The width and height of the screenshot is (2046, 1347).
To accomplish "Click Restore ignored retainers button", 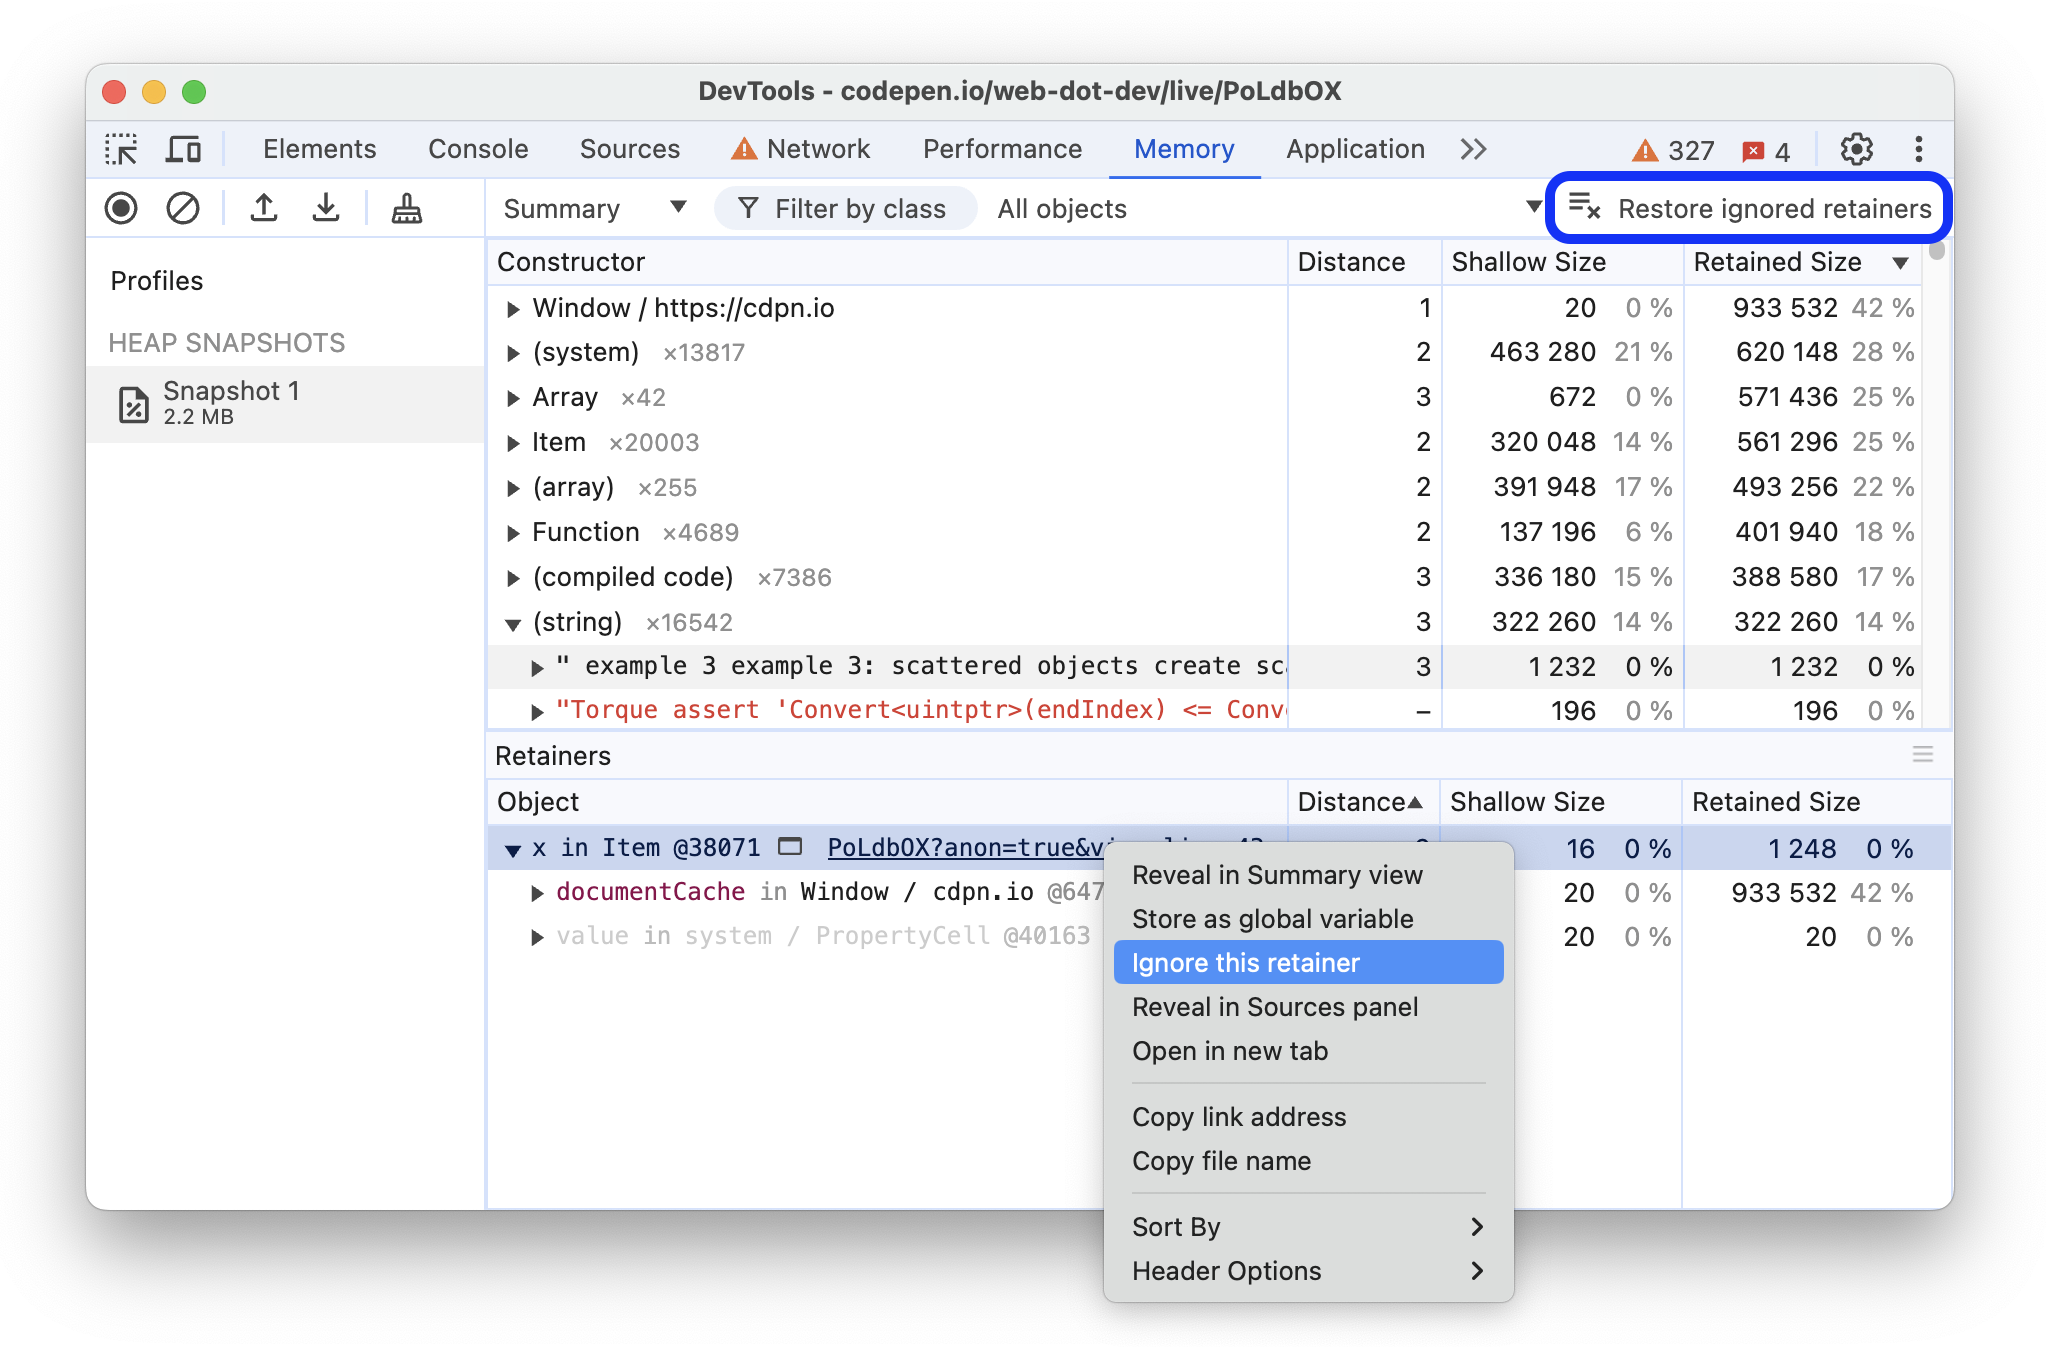I will click(1748, 209).
